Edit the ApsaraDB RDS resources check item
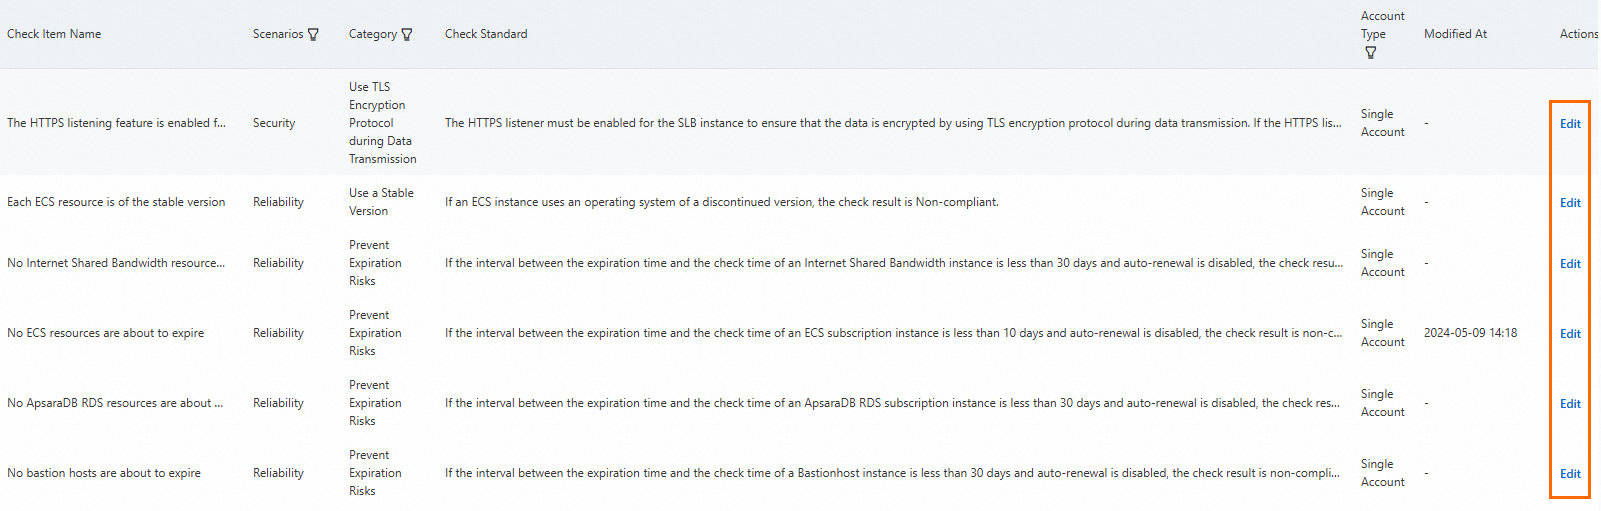The height and width of the screenshot is (511, 1601). coord(1570,404)
